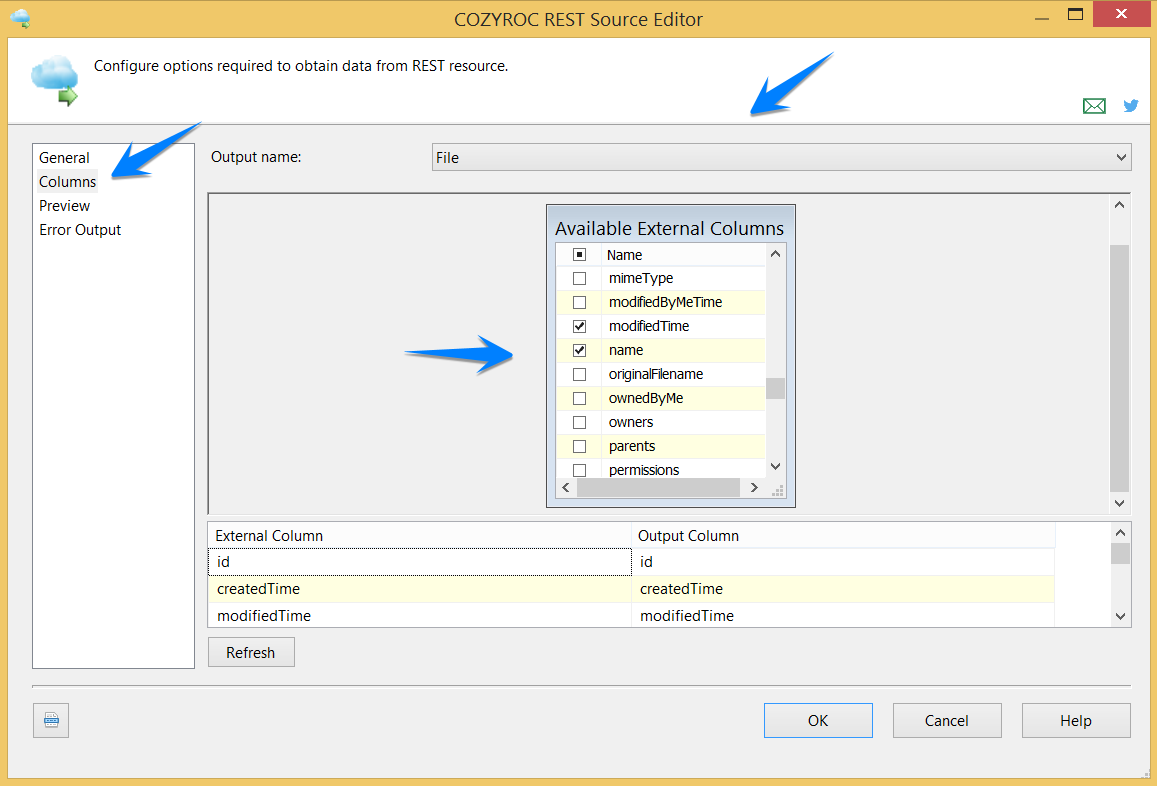The width and height of the screenshot is (1157, 786).
Task: Click down arrow of mapping pane scrollbar
Action: tap(1119, 503)
